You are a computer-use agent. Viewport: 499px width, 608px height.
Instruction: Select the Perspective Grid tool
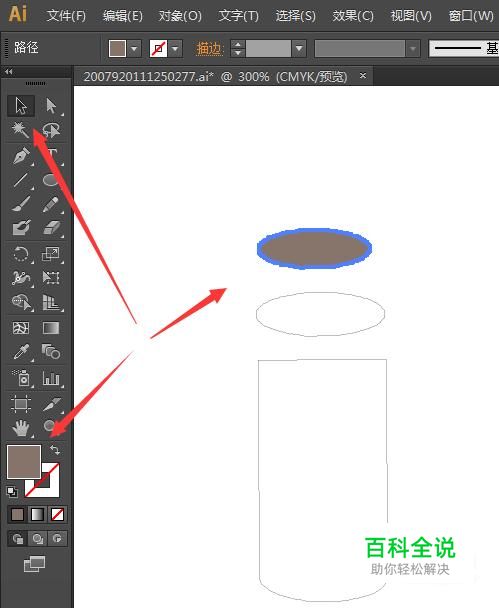click(x=51, y=302)
